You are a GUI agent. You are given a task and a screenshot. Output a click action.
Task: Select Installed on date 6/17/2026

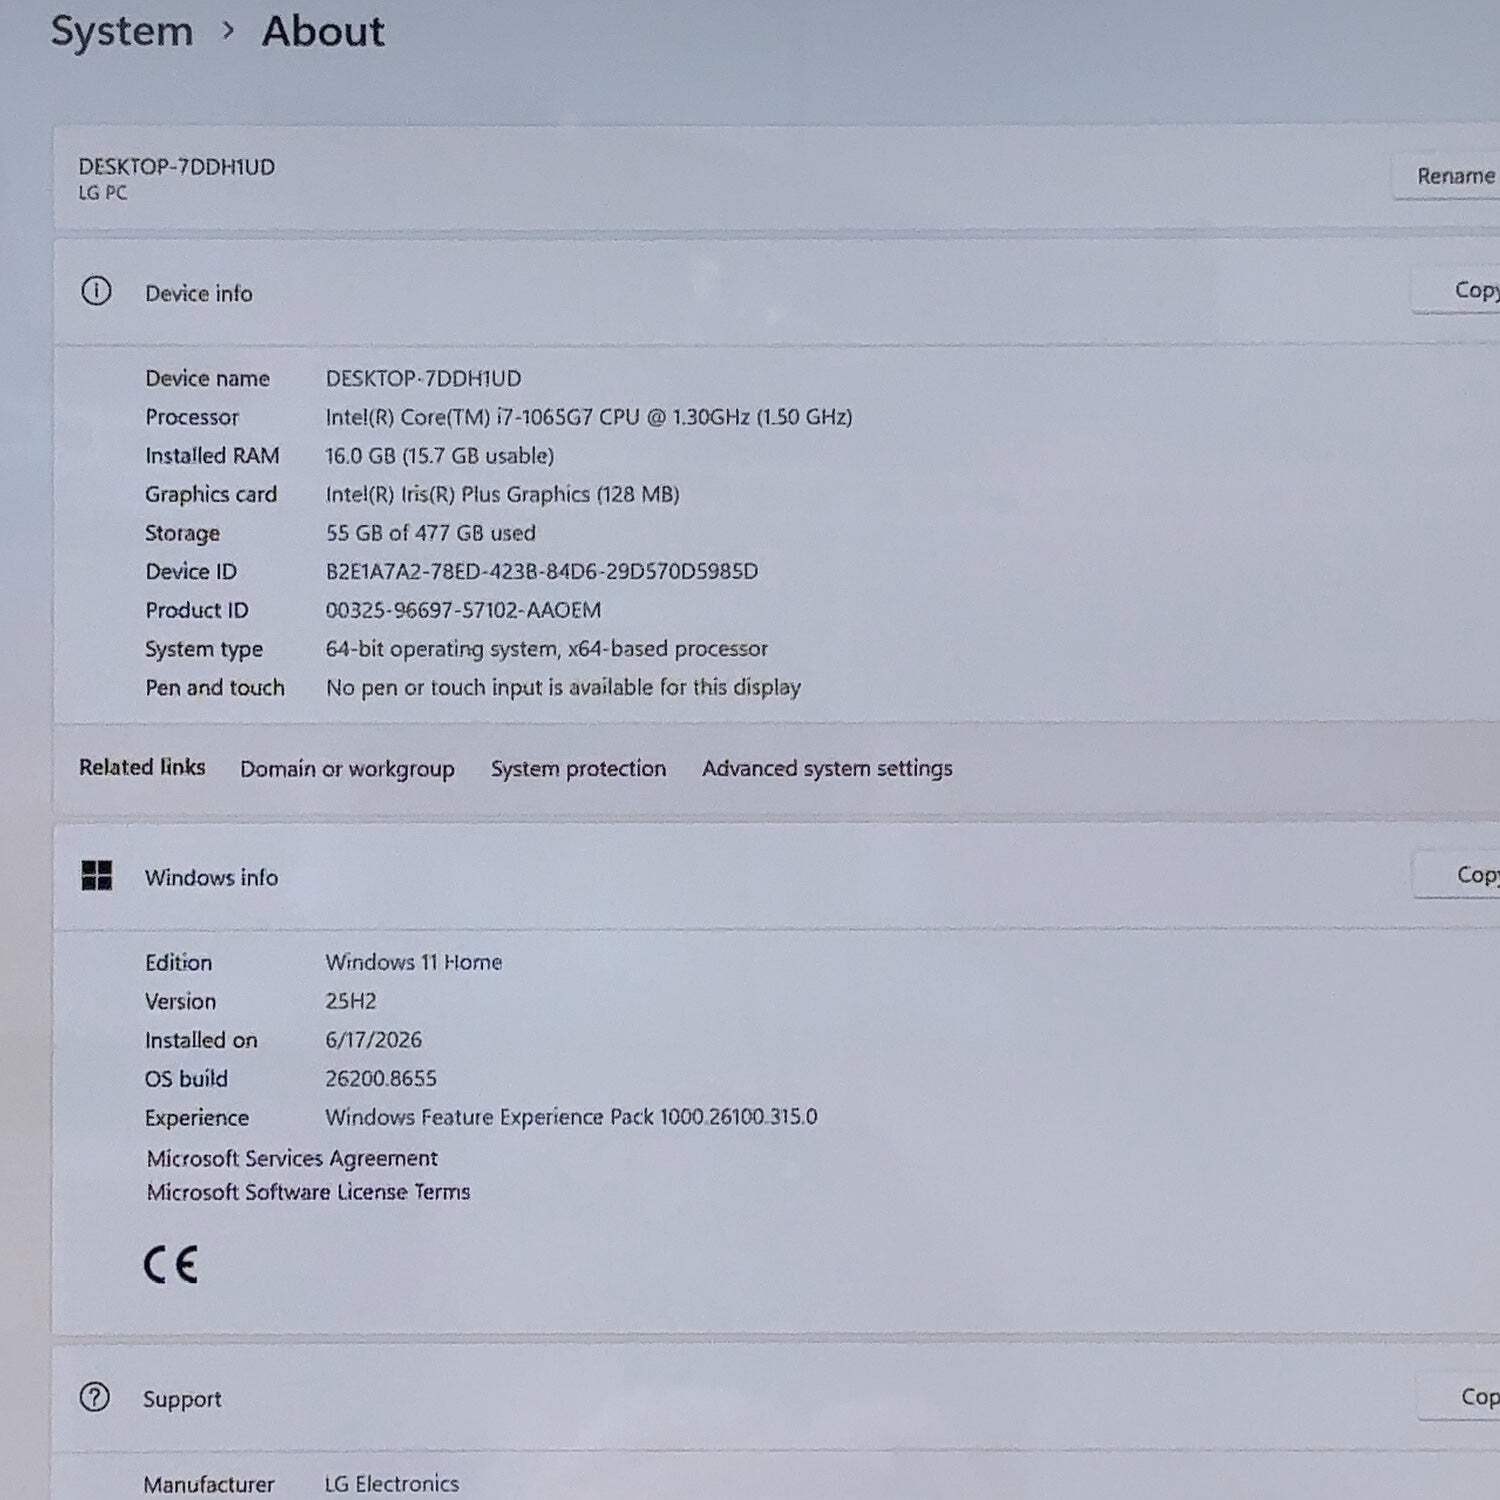[373, 1040]
